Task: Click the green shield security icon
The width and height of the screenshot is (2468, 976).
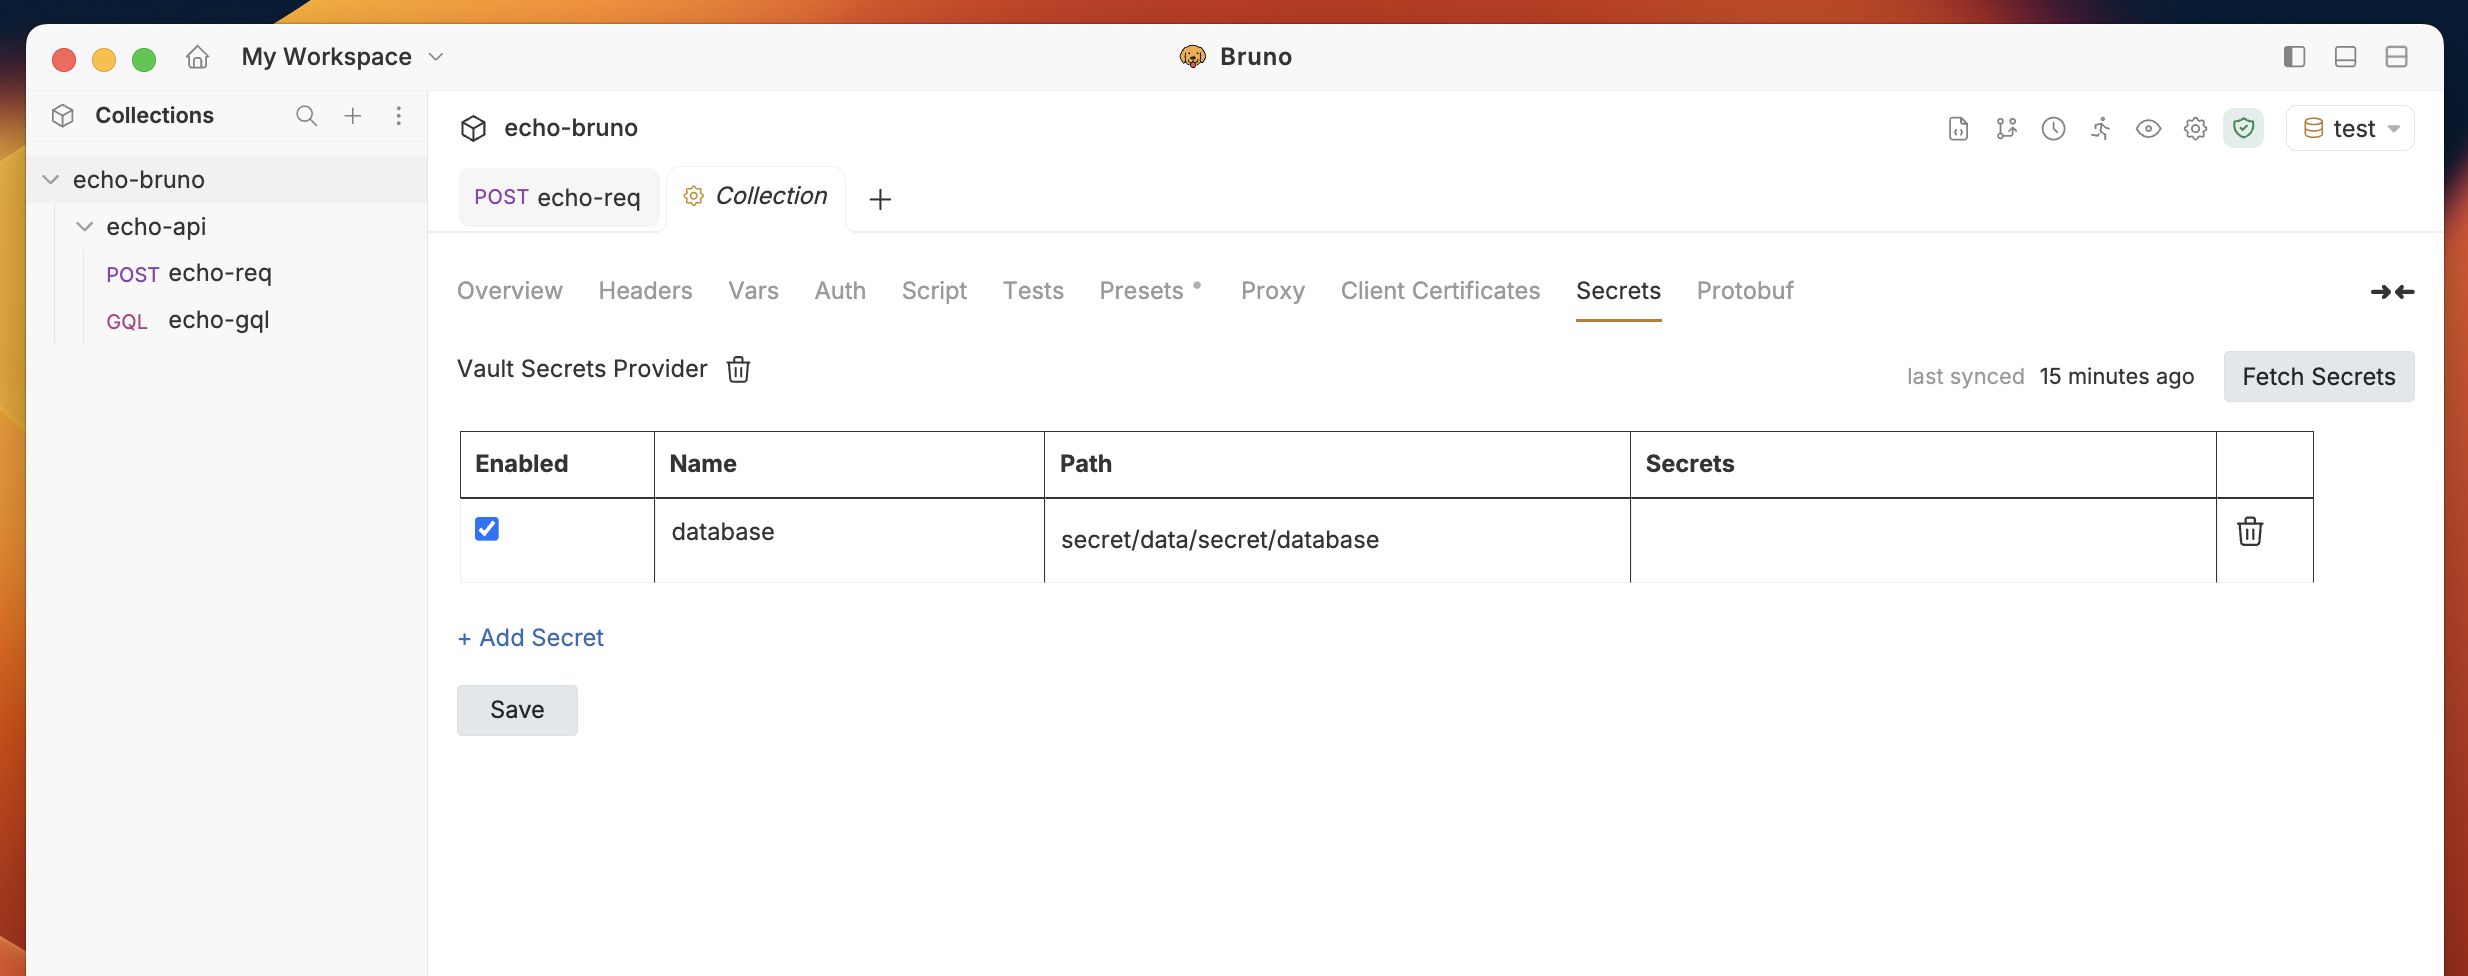Action: 2244,129
